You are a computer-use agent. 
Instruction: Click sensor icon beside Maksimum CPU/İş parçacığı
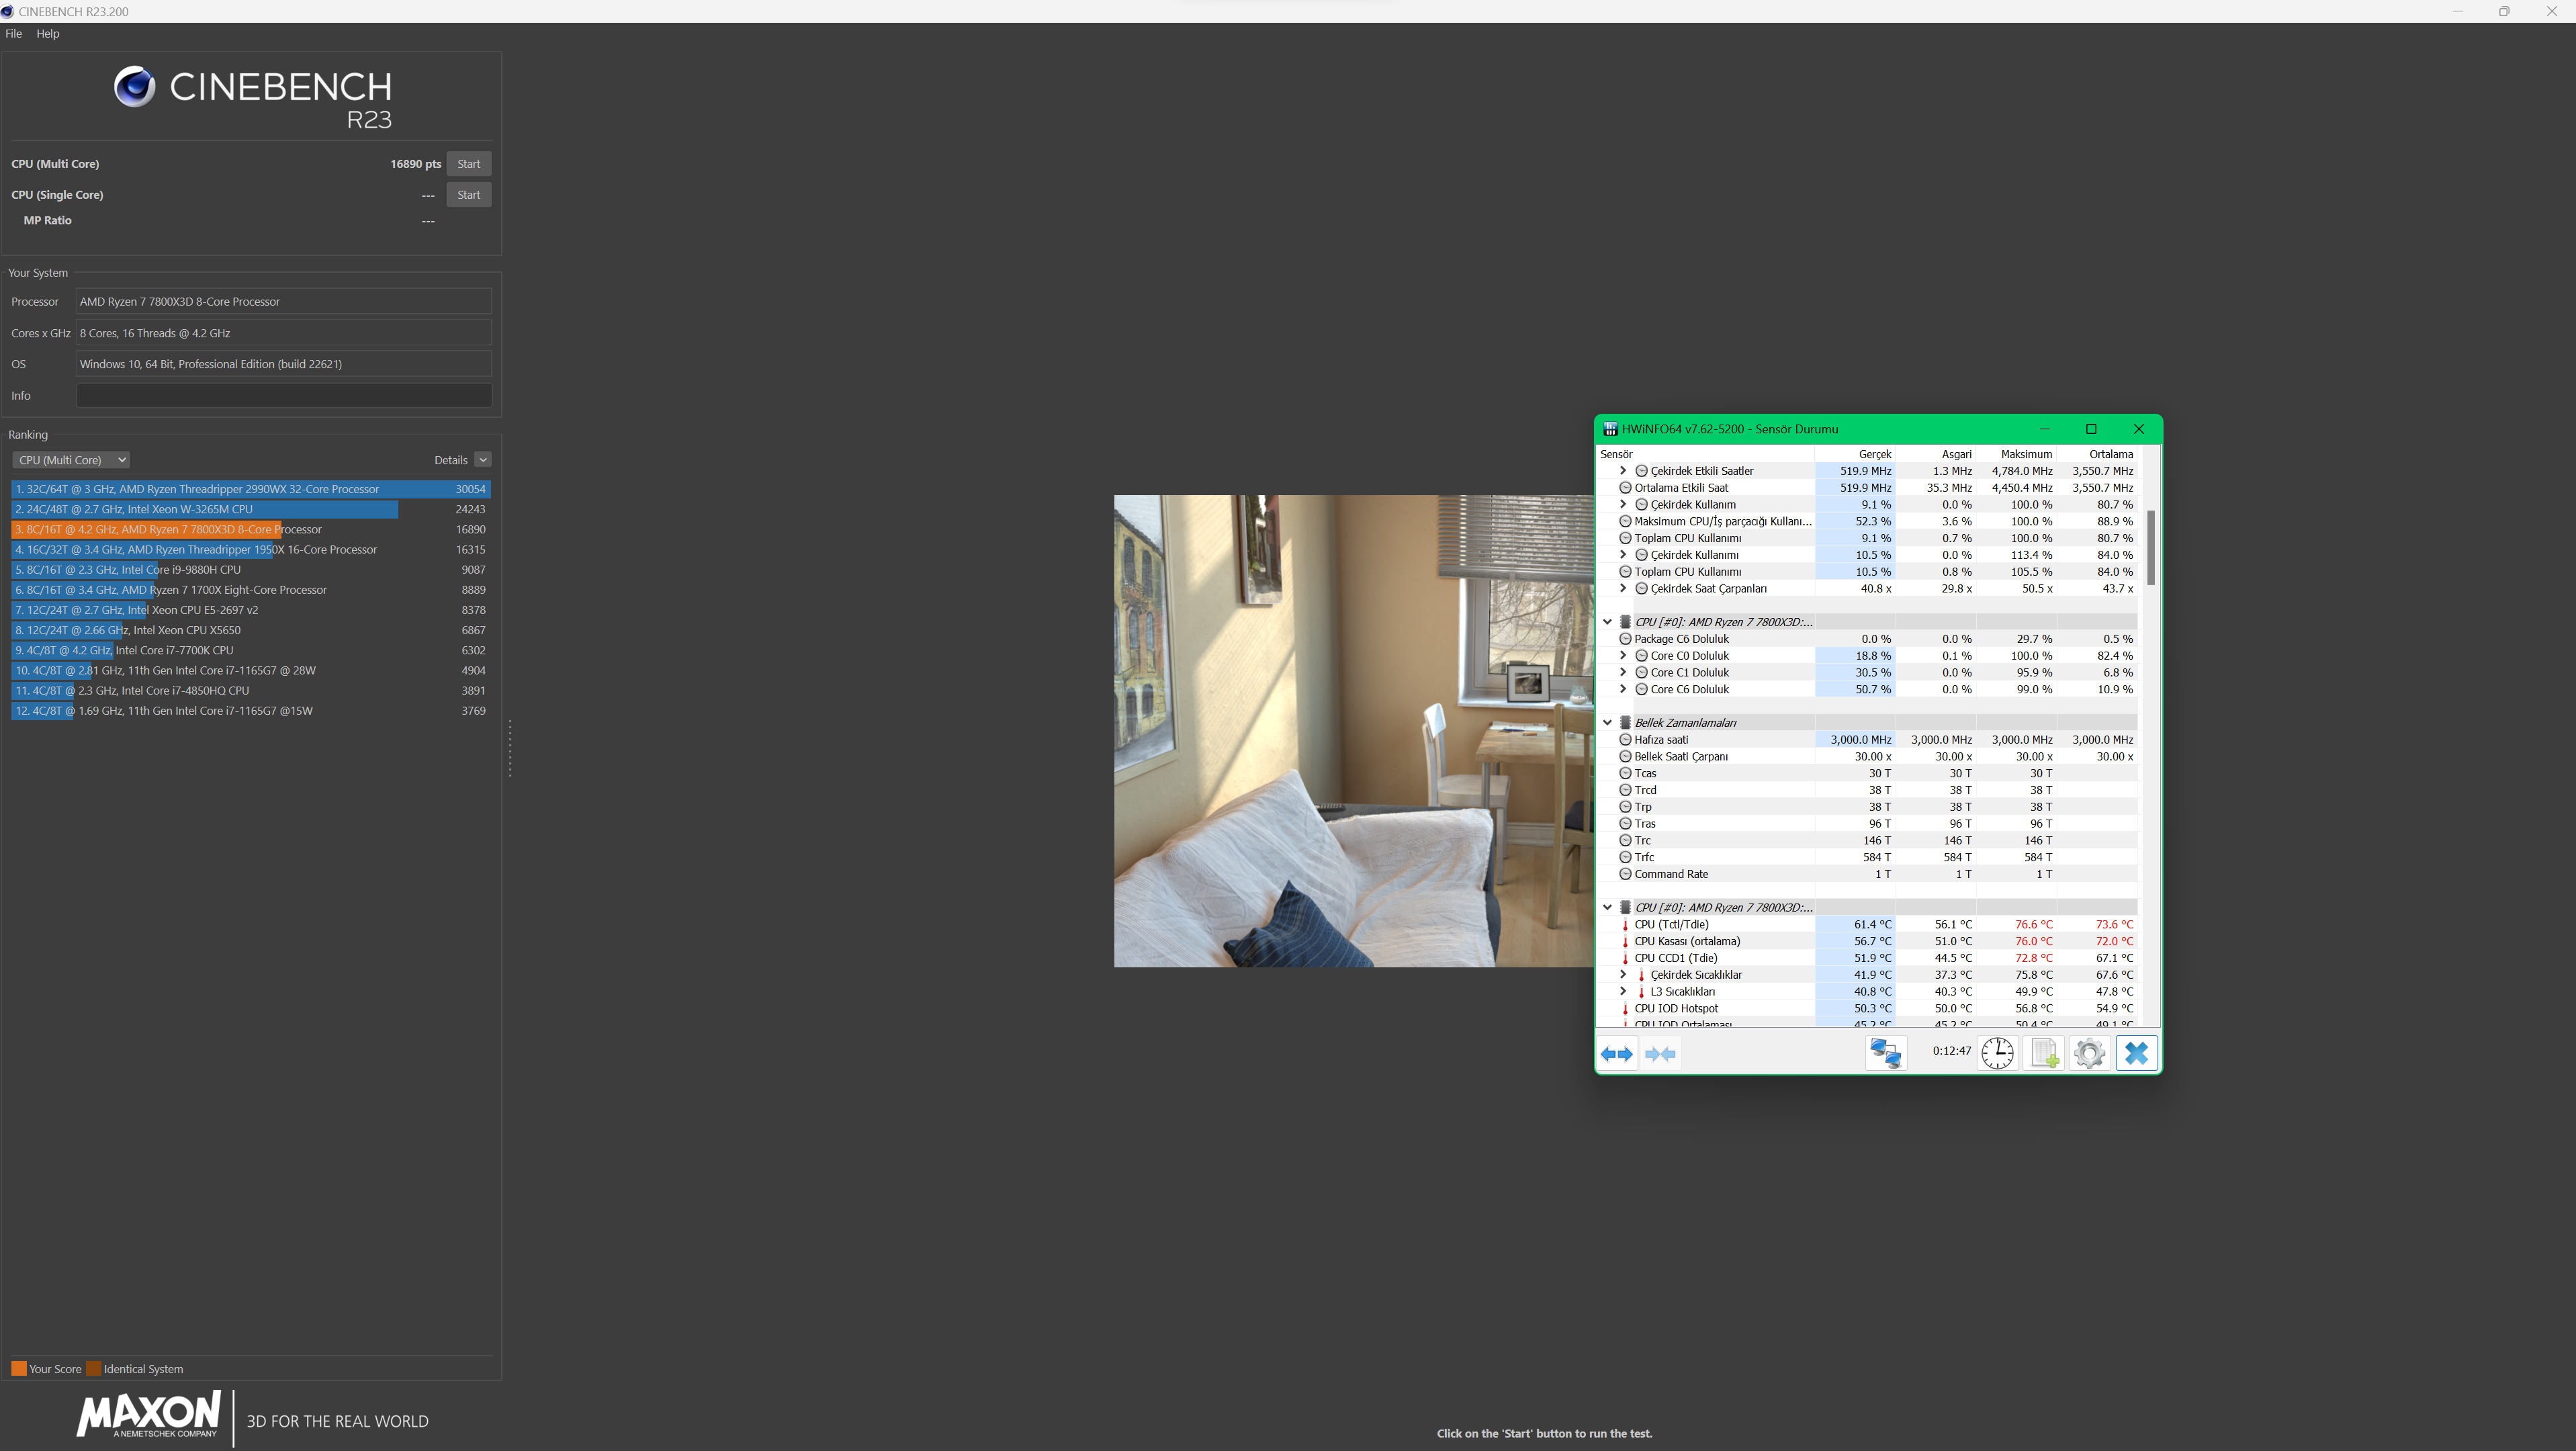(x=1625, y=522)
